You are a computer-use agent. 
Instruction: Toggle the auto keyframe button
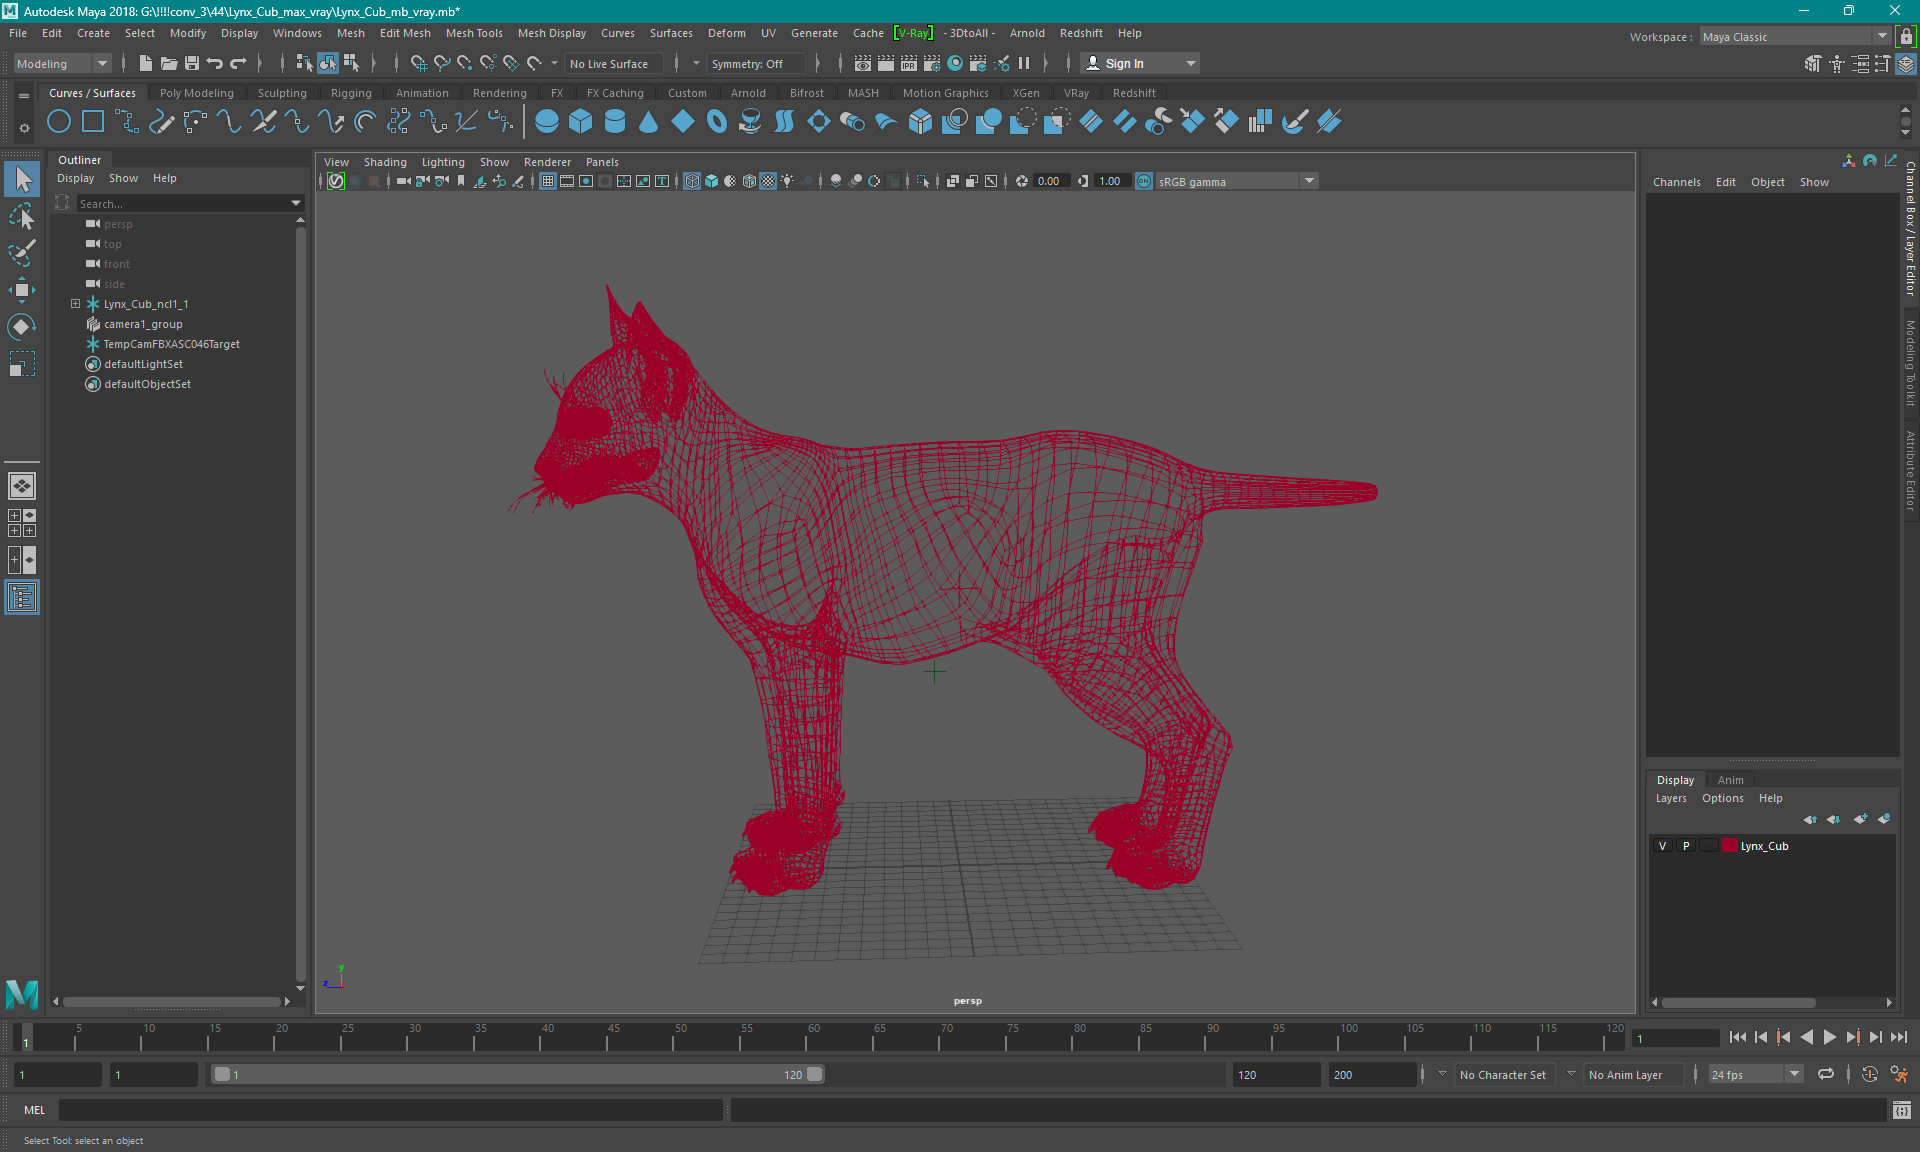(1869, 1074)
